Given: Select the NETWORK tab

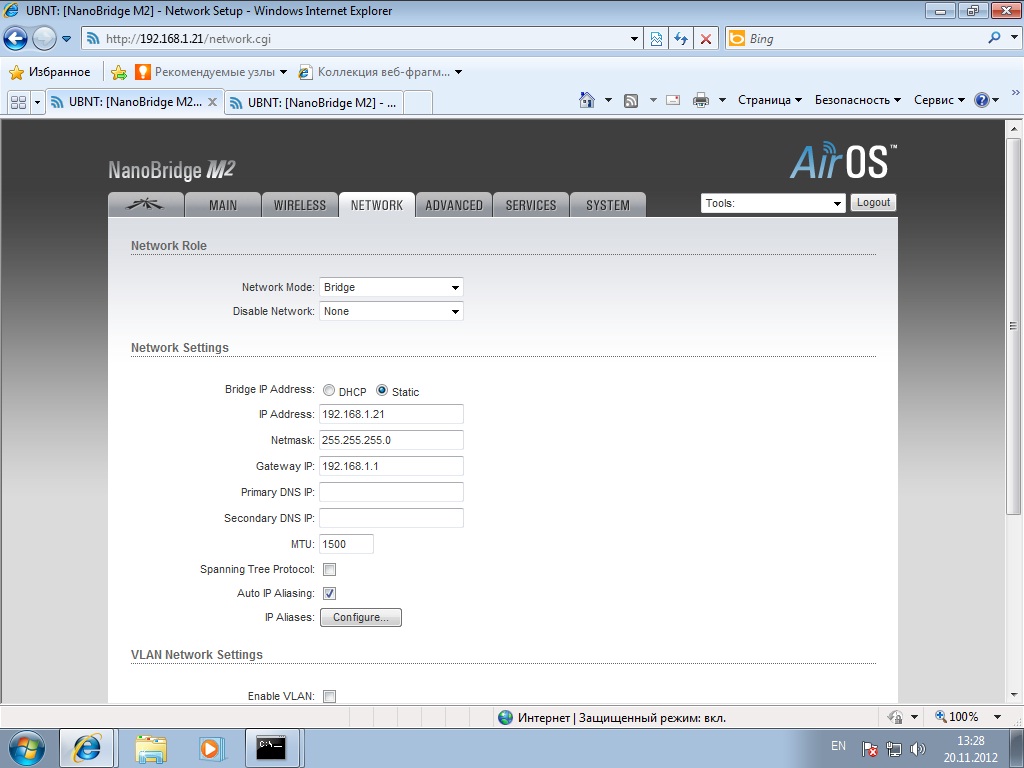Looking at the screenshot, I should tap(377, 205).
